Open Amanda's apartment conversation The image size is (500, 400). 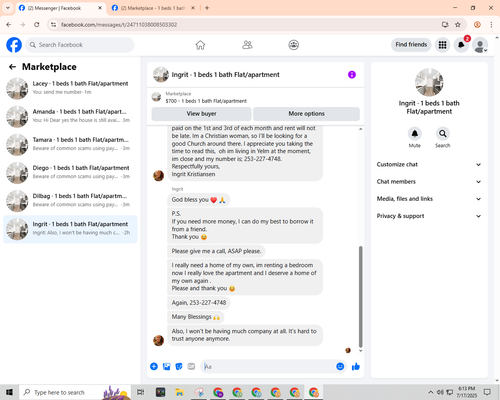point(70,116)
